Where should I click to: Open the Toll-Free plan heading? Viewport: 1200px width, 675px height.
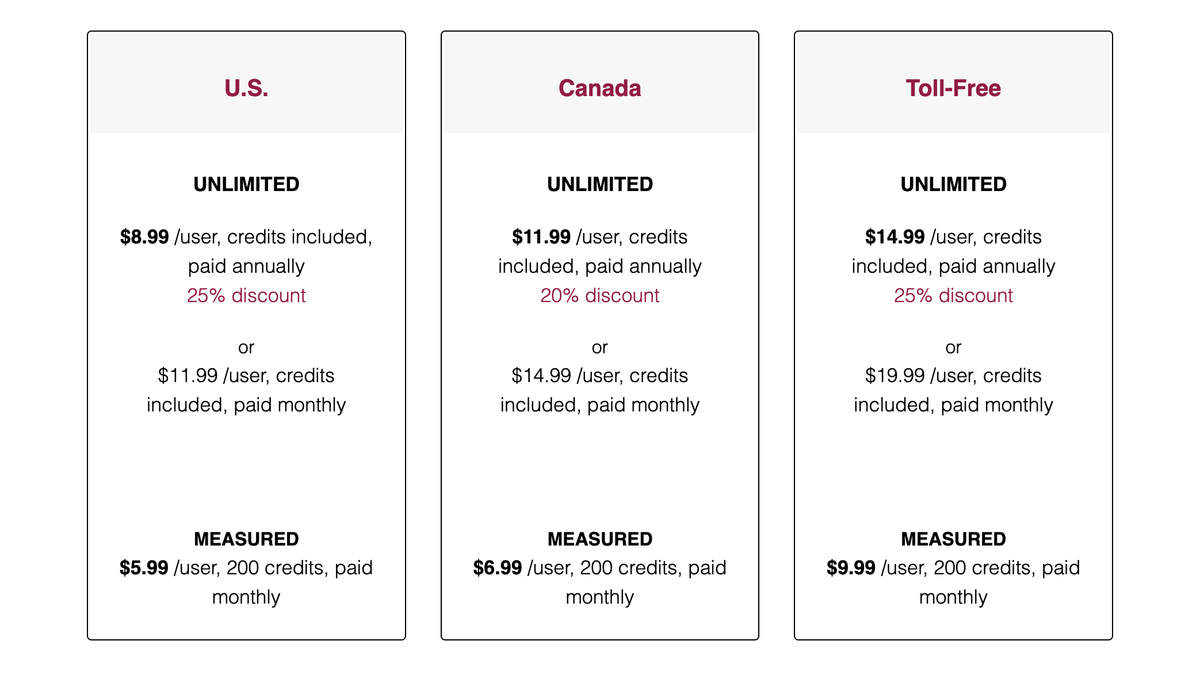[x=953, y=88]
